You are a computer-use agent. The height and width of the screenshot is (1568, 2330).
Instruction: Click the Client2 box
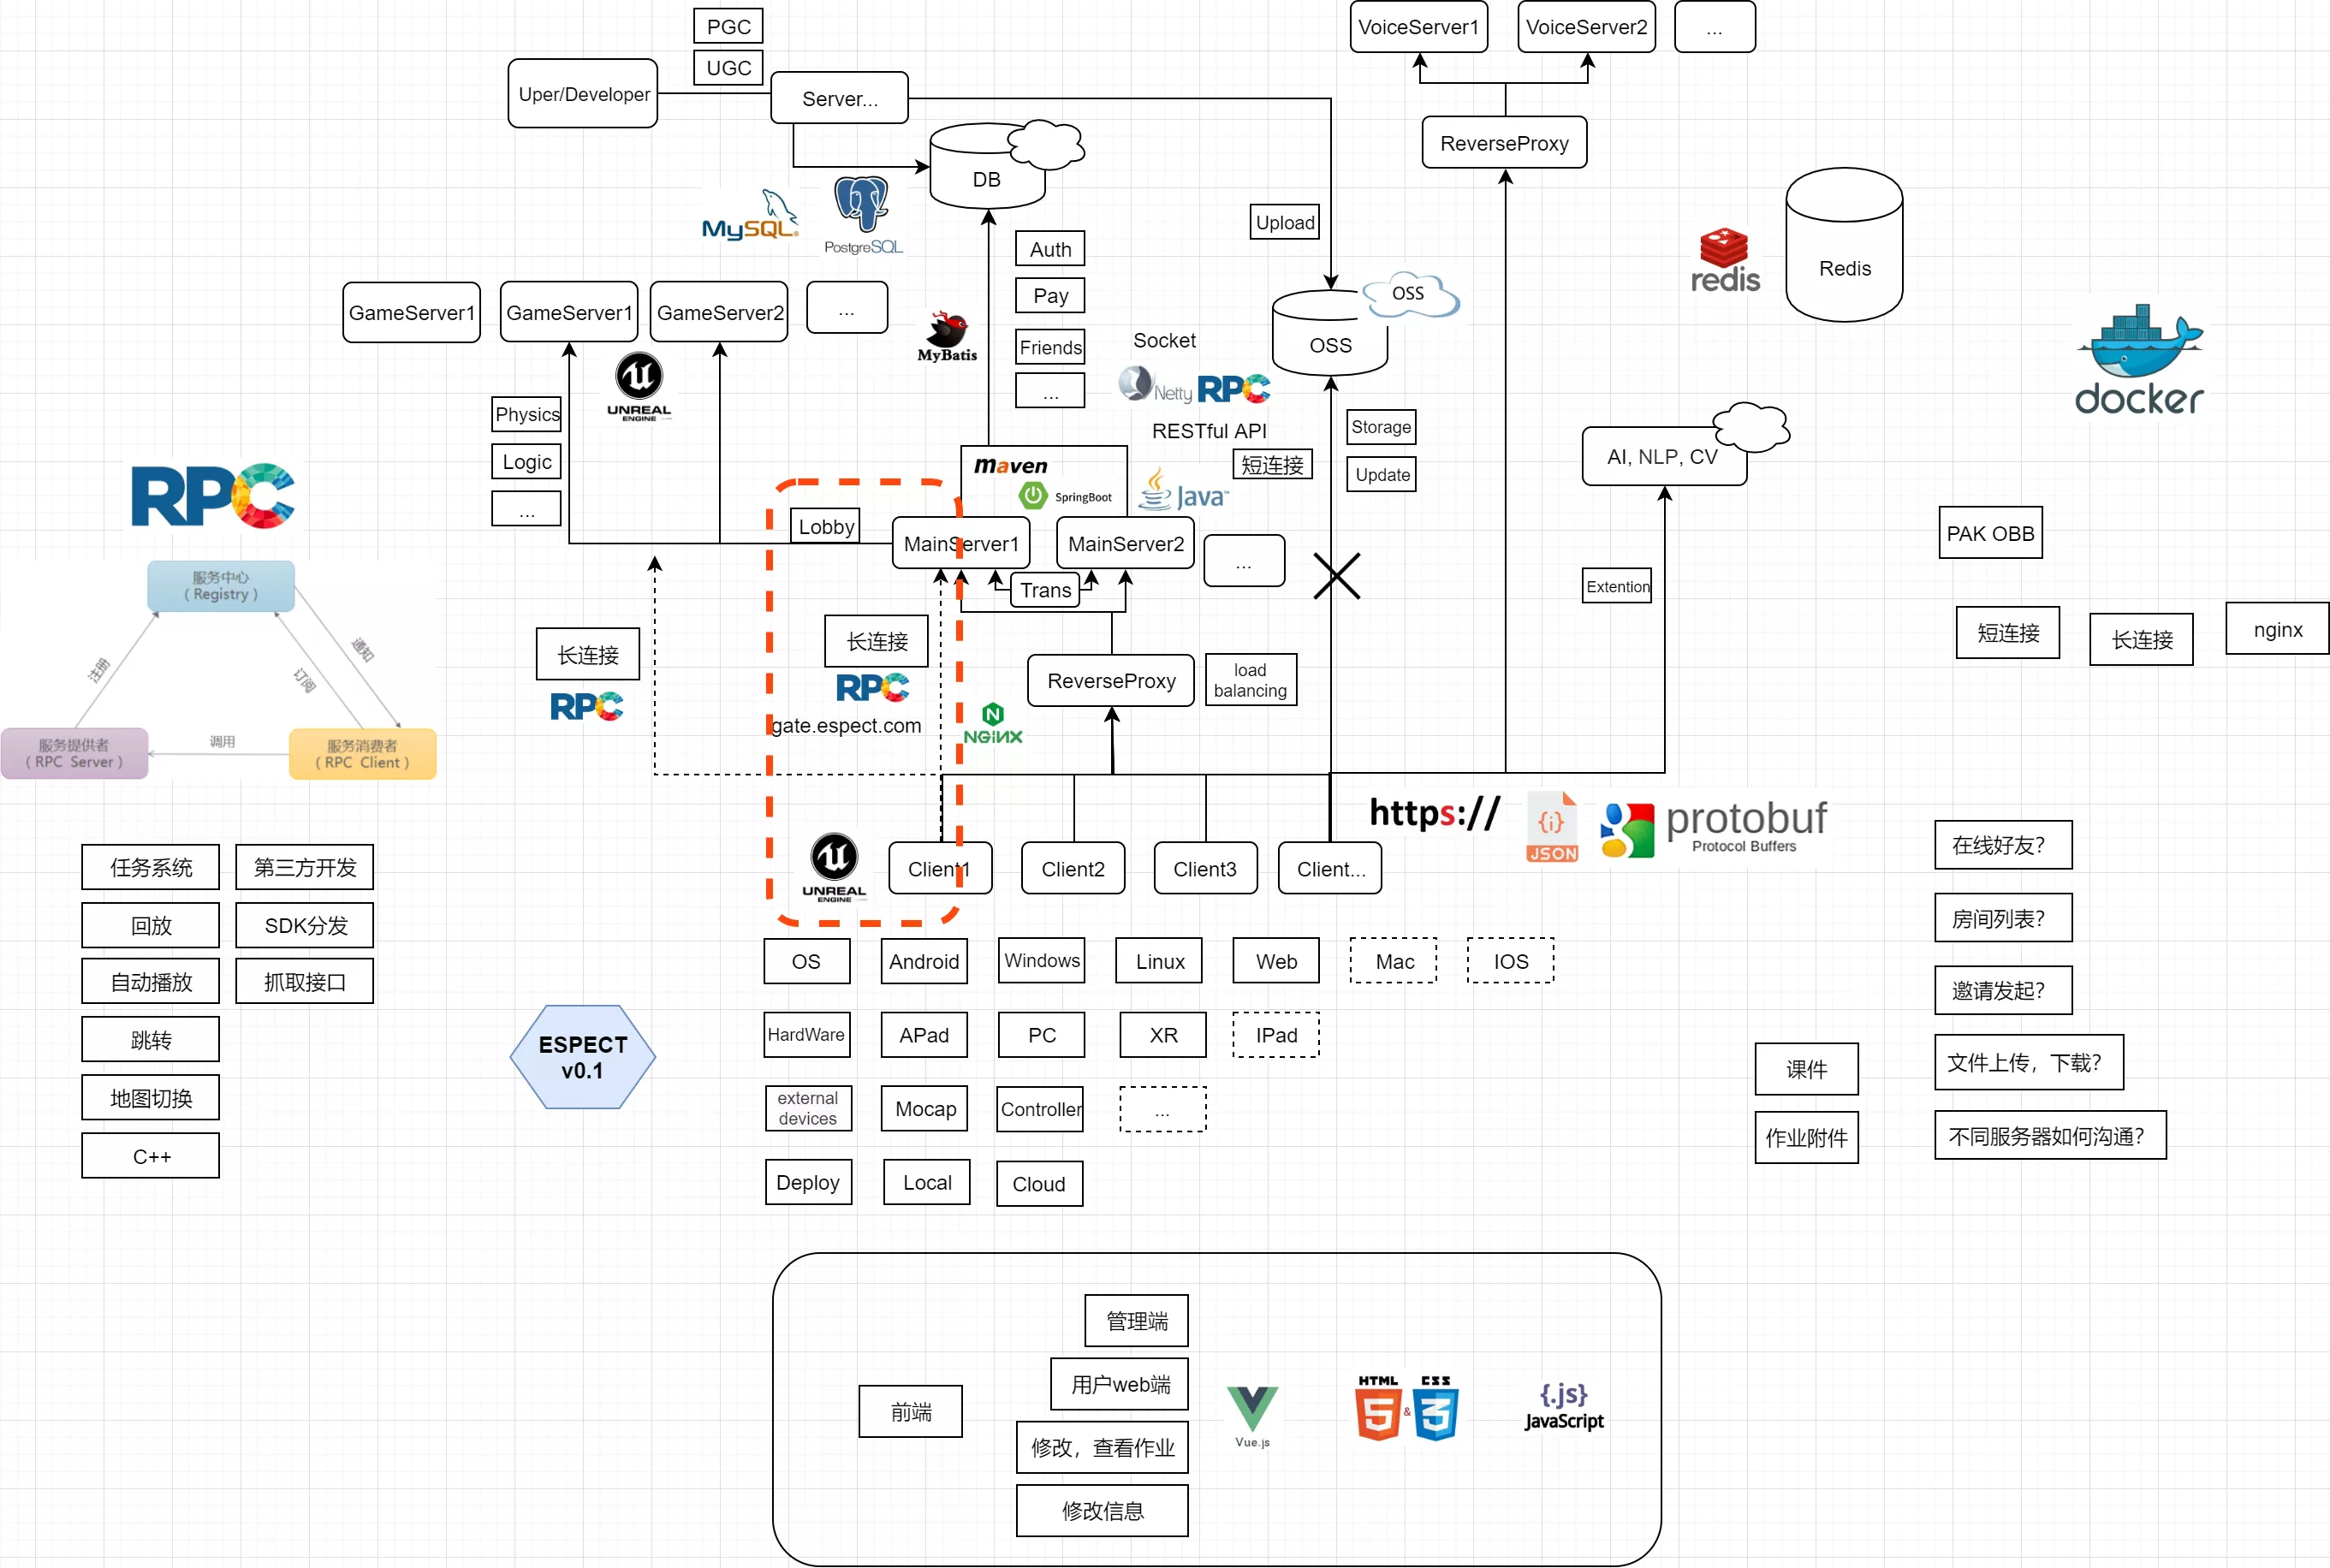1073,868
